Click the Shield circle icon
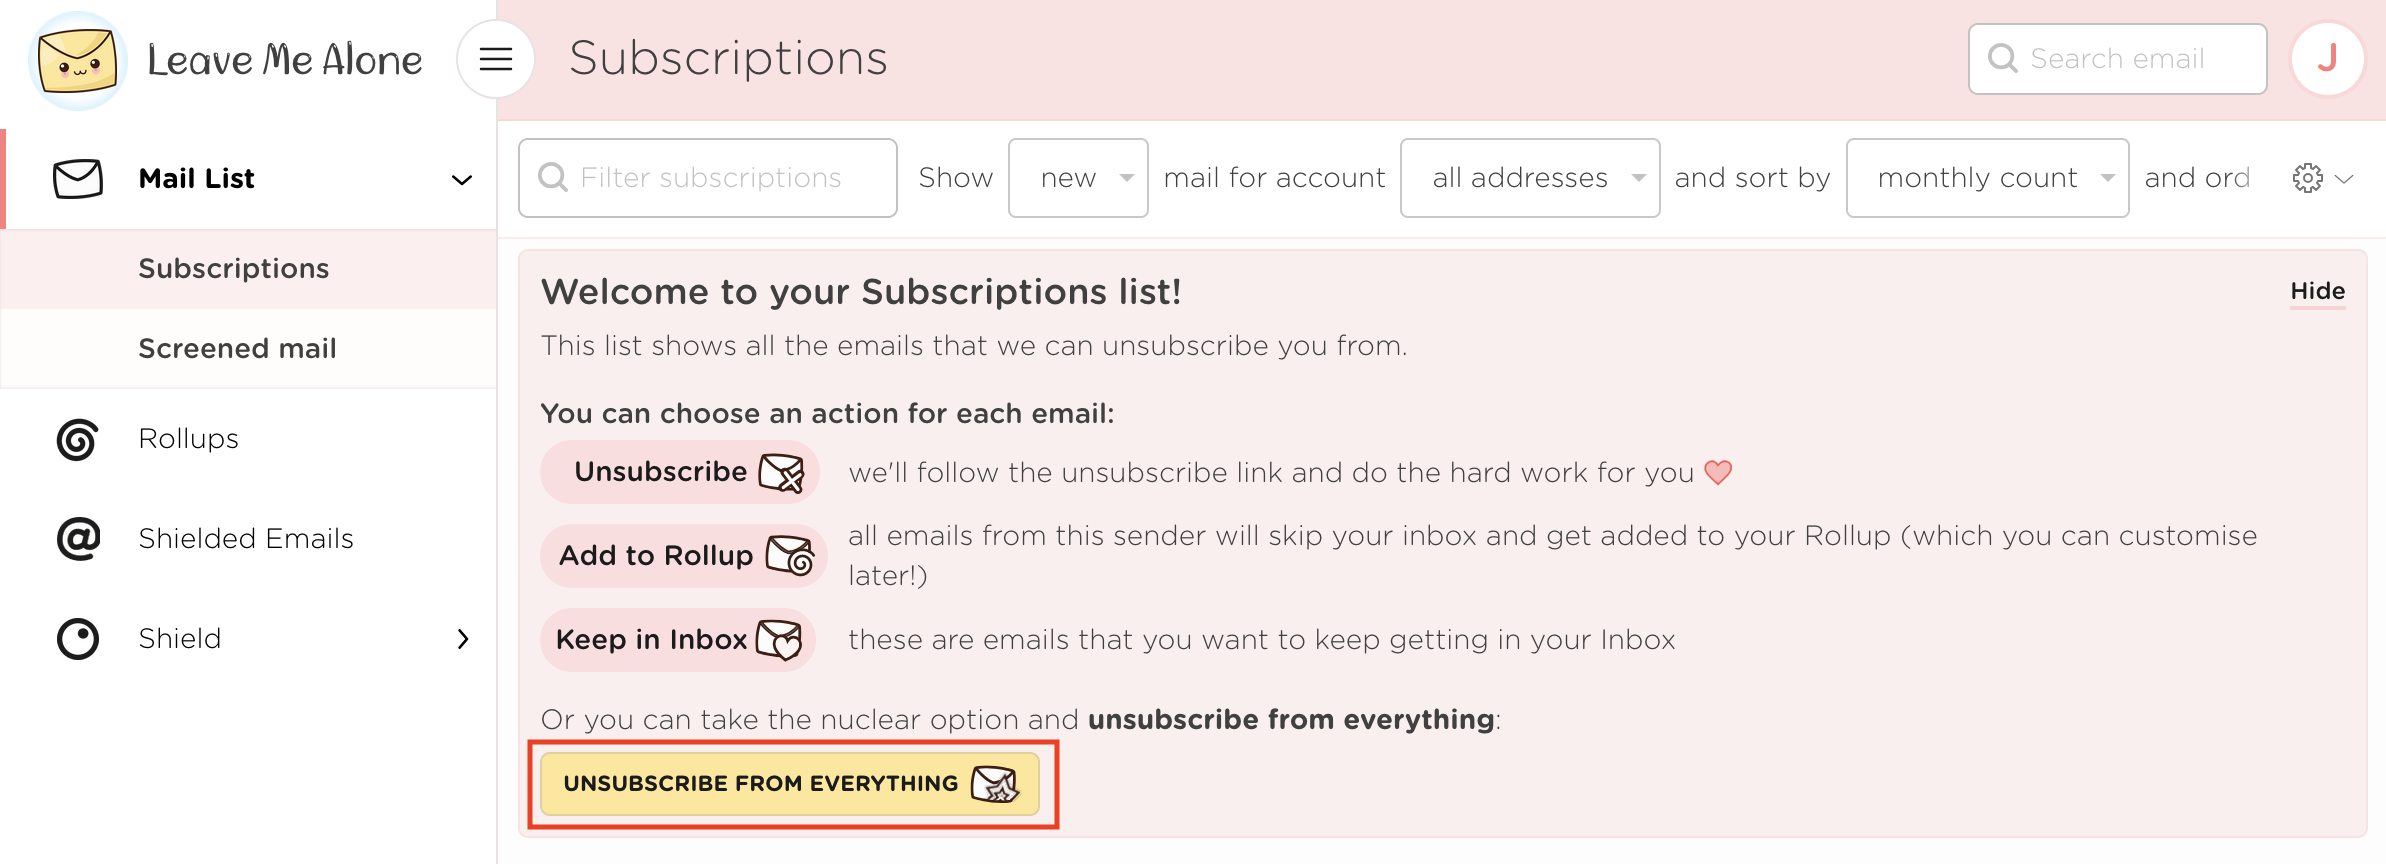This screenshot has width=2386, height=864. 78,639
